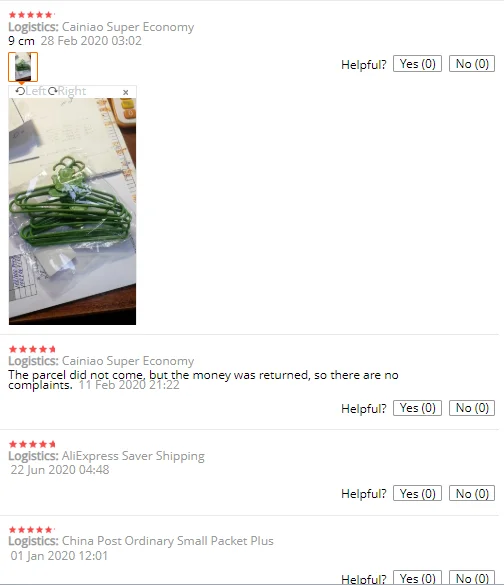Rotate the review photo right
This screenshot has width=504, height=585.
(x=67, y=91)
